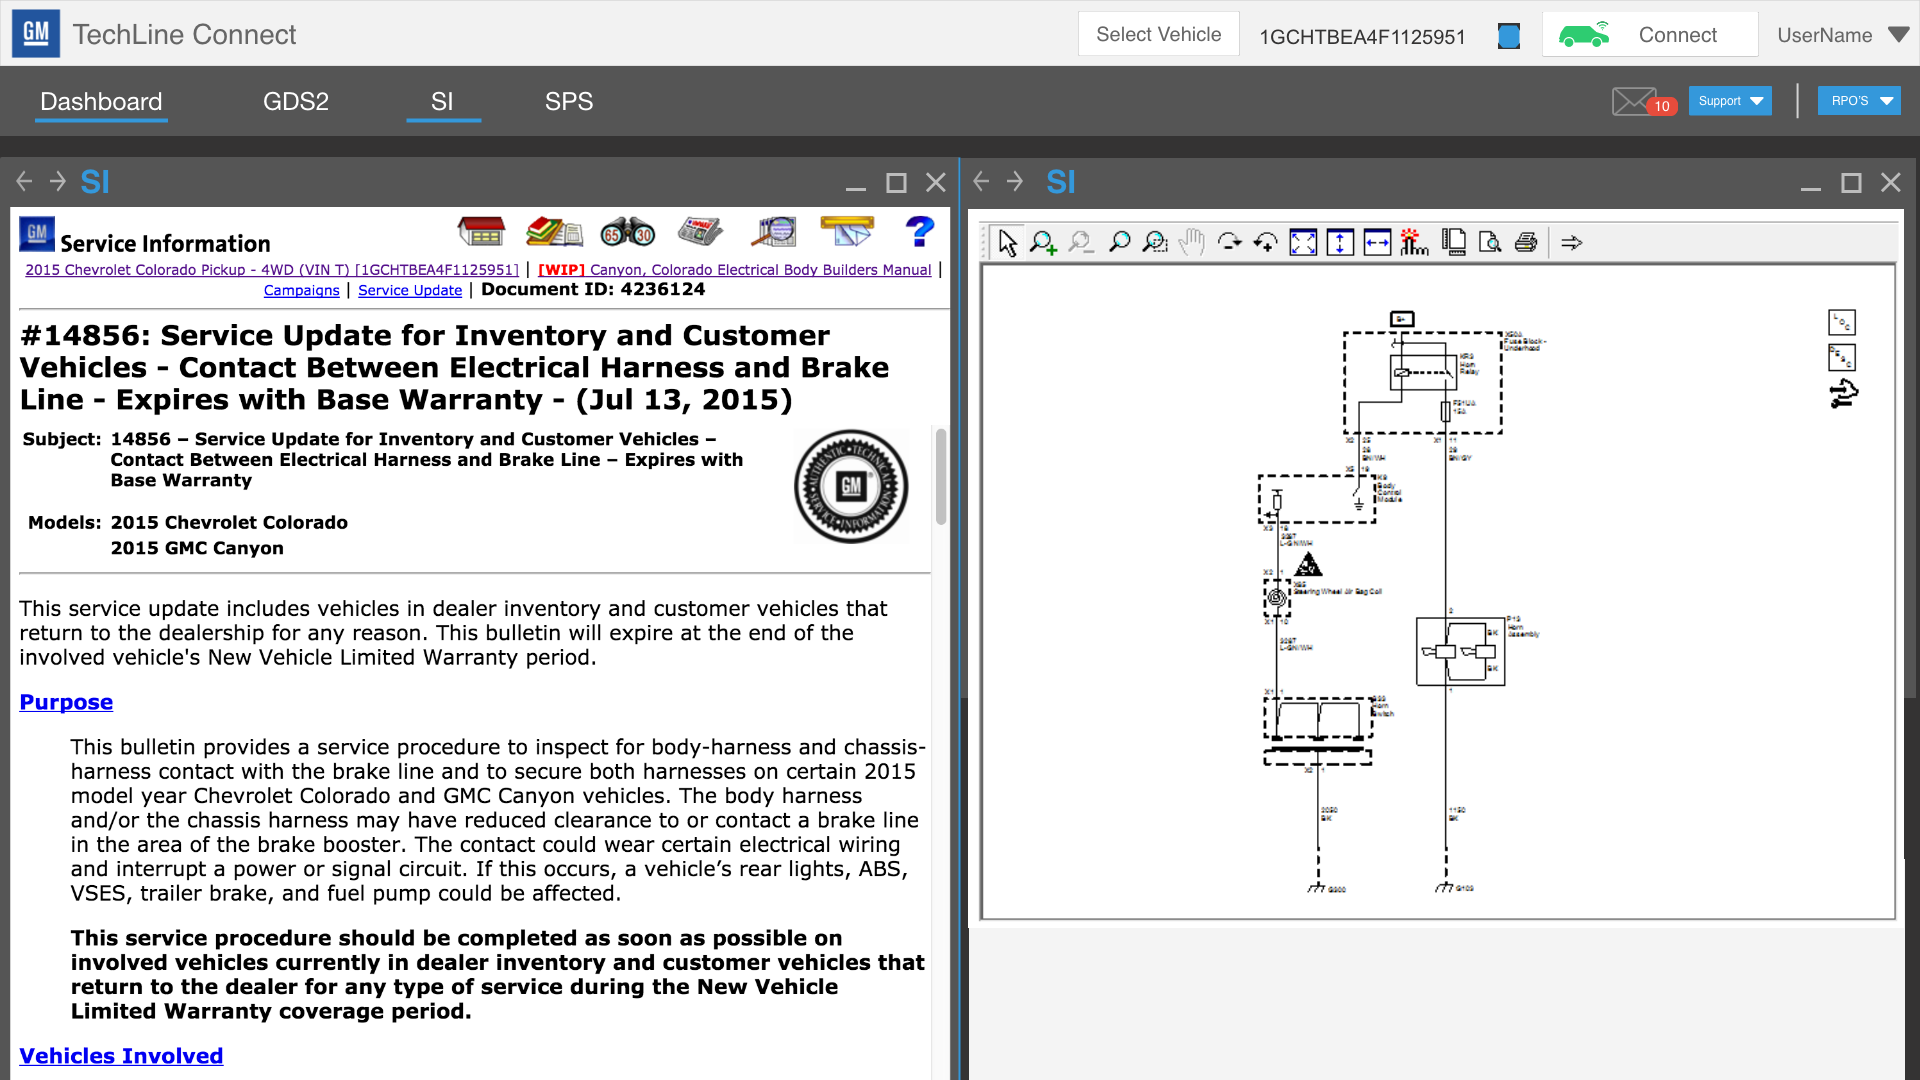This screenshot has height=1080, width=1920.
Task: Click the binoculars search icon
Action: (627, 232)
